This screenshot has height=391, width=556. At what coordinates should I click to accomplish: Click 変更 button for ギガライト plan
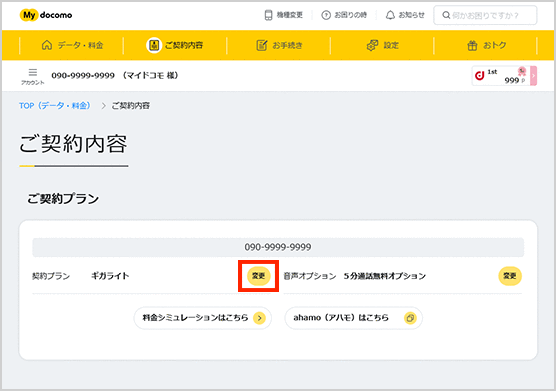click(258, 276)
